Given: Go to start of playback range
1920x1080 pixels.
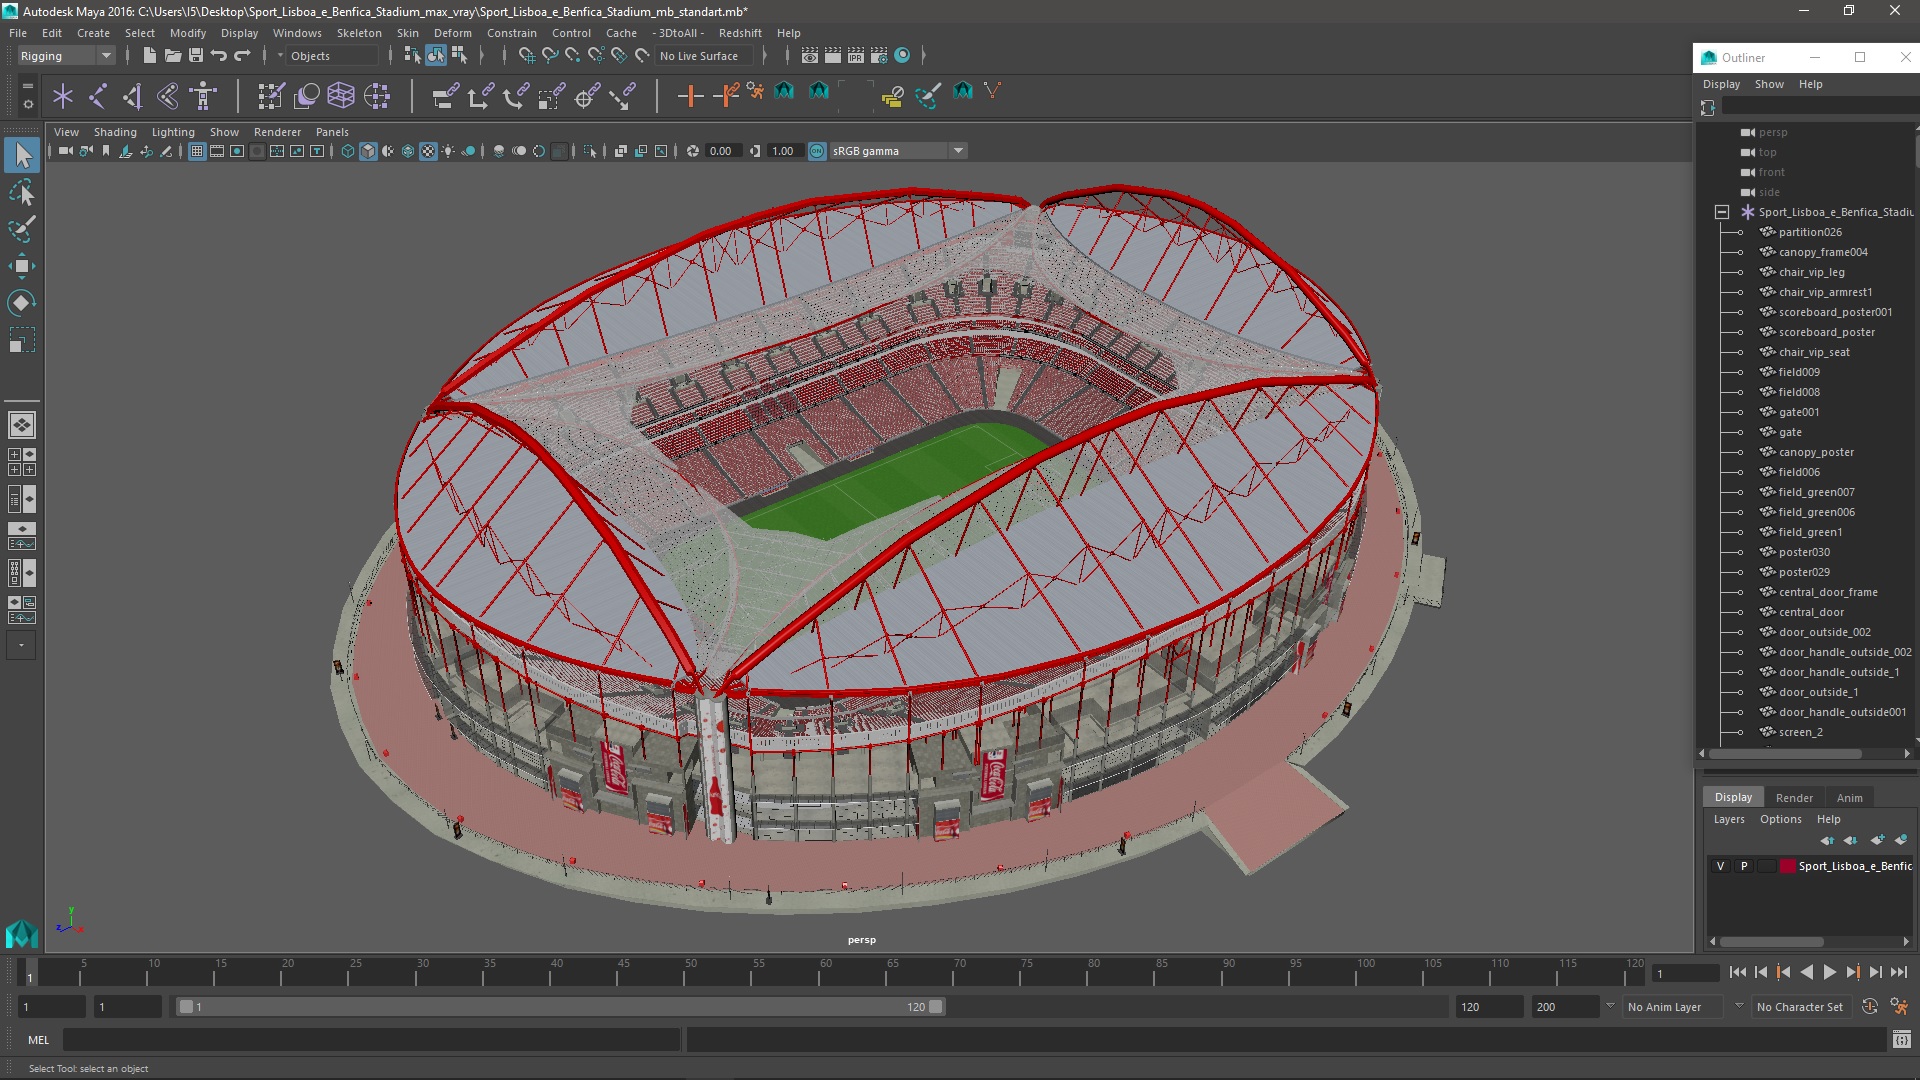Looking at the screenshot, I should (1737, 972).
